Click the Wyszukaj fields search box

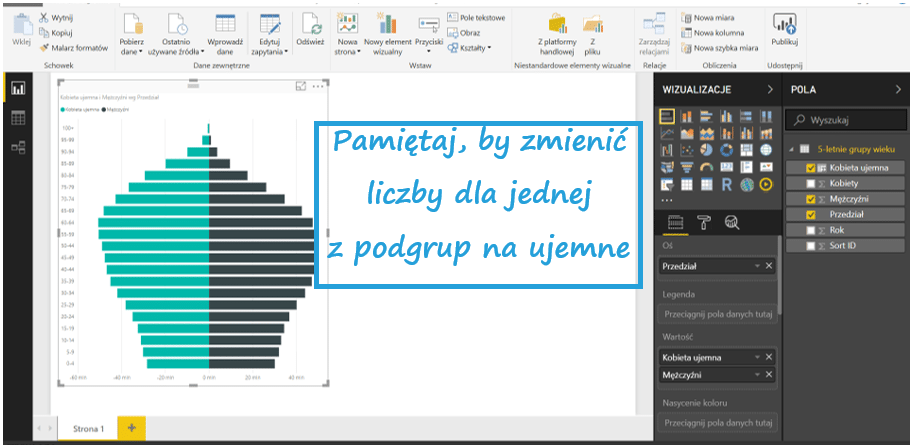(x=850, y=120)
